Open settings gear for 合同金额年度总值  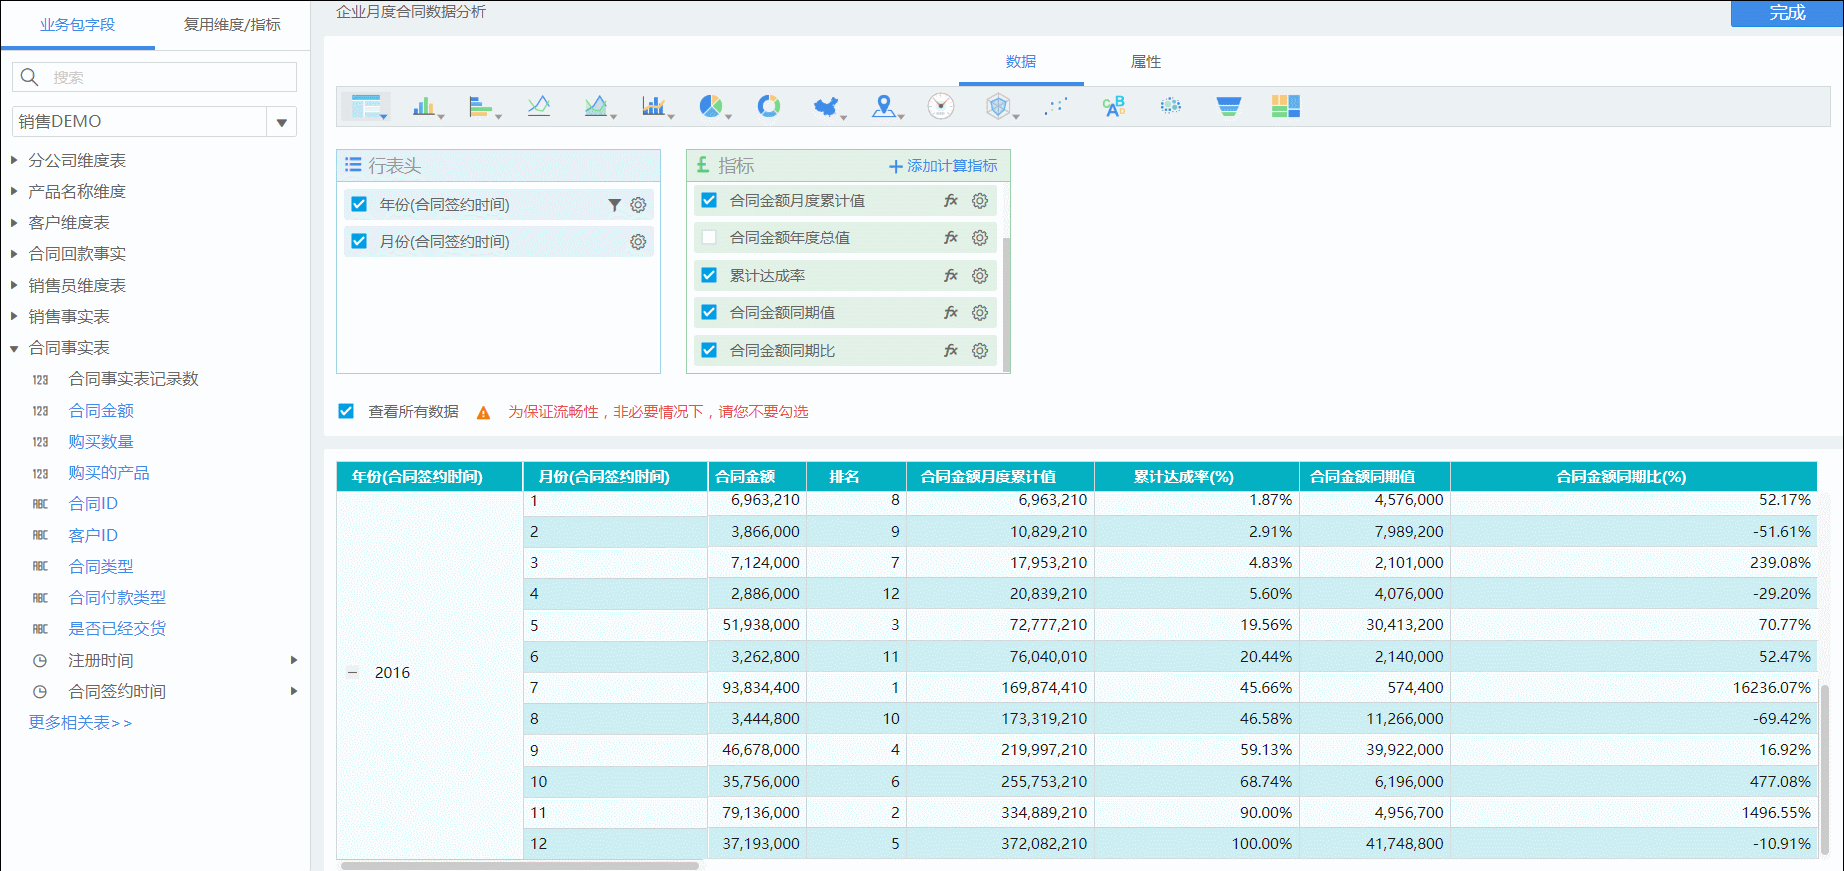(980, 238)
